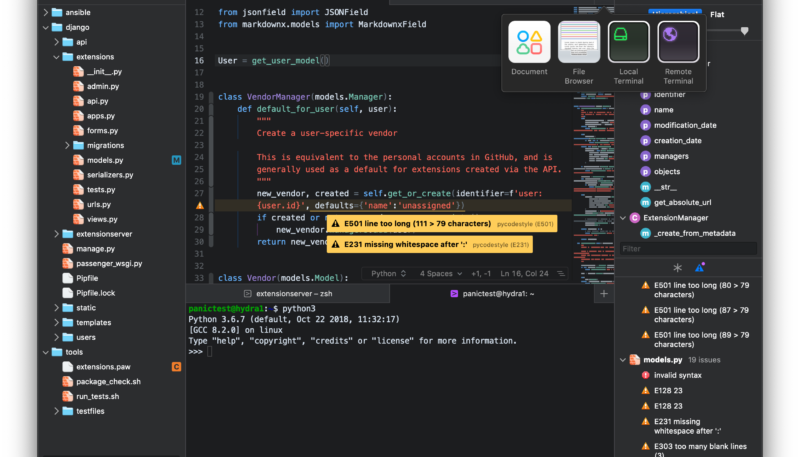Switch symbol list to Flat view
This screenshot has width=800, height=457.
tap(718, 14)
